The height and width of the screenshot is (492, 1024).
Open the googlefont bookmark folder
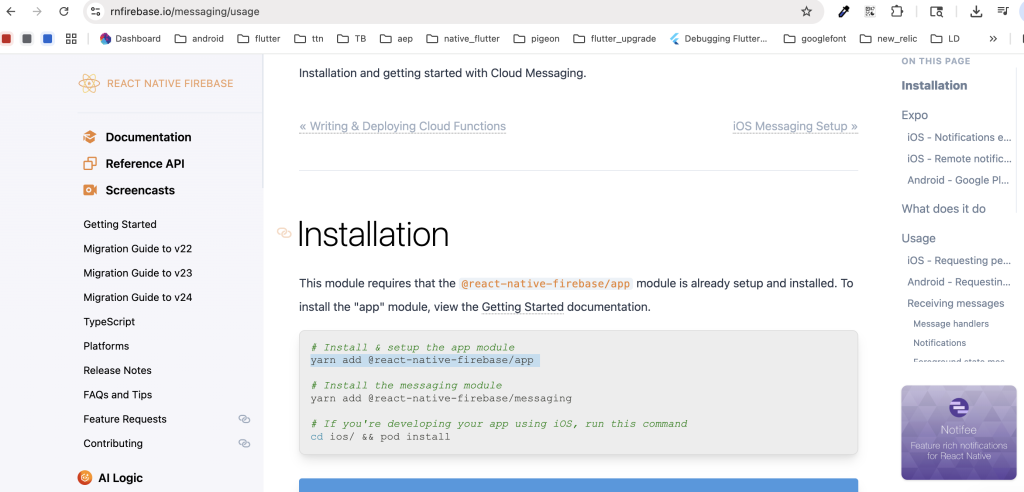pos(815,39)
